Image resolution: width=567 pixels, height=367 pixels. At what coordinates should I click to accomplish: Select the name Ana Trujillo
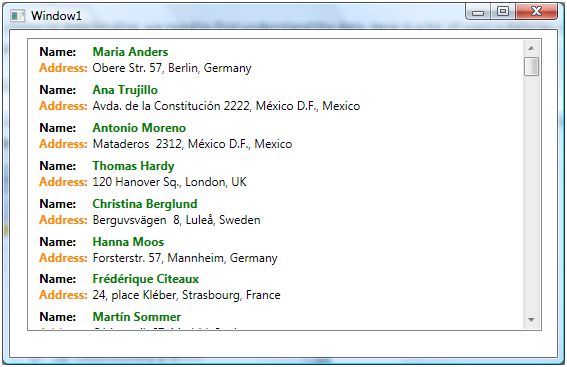pyautogui.click(x=125, y=90)
